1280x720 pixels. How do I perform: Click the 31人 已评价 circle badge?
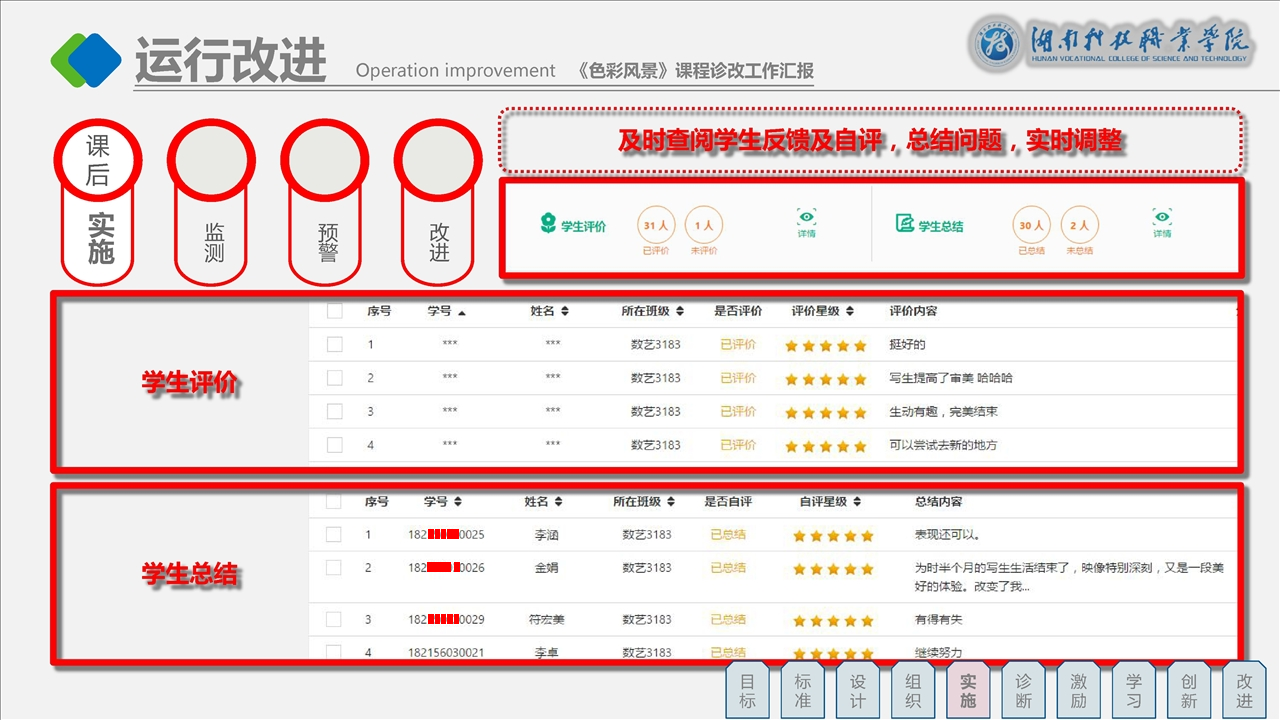[656, 226]
